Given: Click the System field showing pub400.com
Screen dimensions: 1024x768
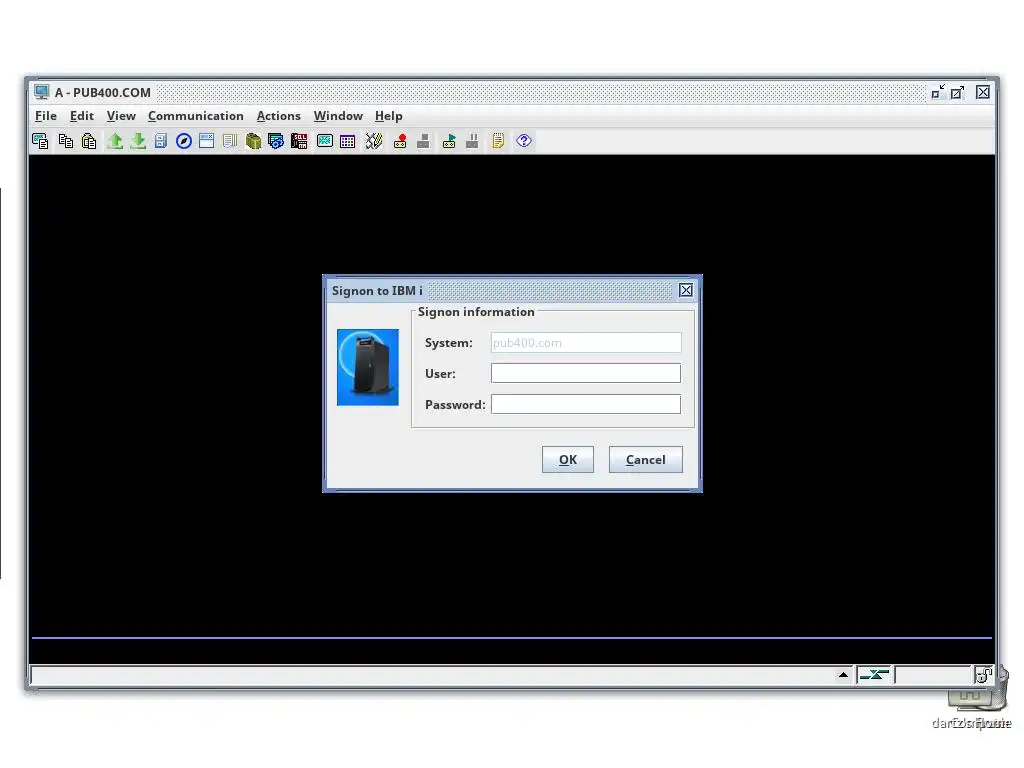Looking at the screenshot, I should click(x=586, y=342).
